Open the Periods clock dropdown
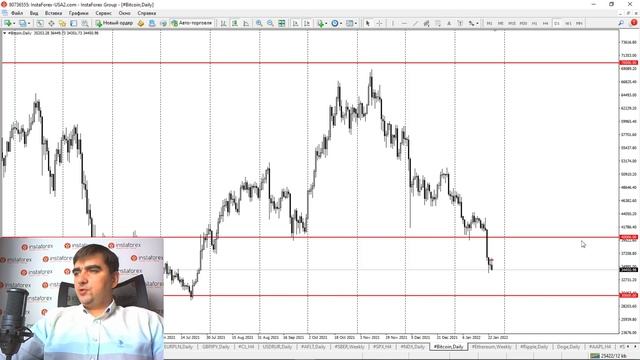Viewport: 640px width, 360px height. [336, 23]
